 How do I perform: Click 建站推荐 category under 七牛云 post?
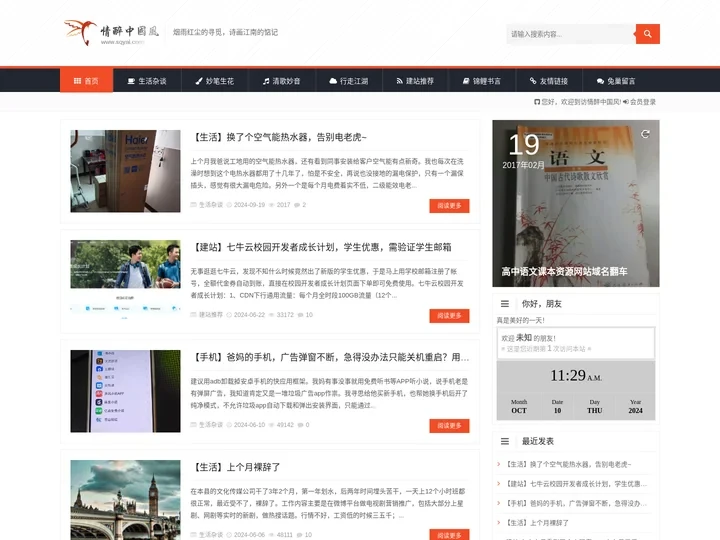click(x=210, y=315)
